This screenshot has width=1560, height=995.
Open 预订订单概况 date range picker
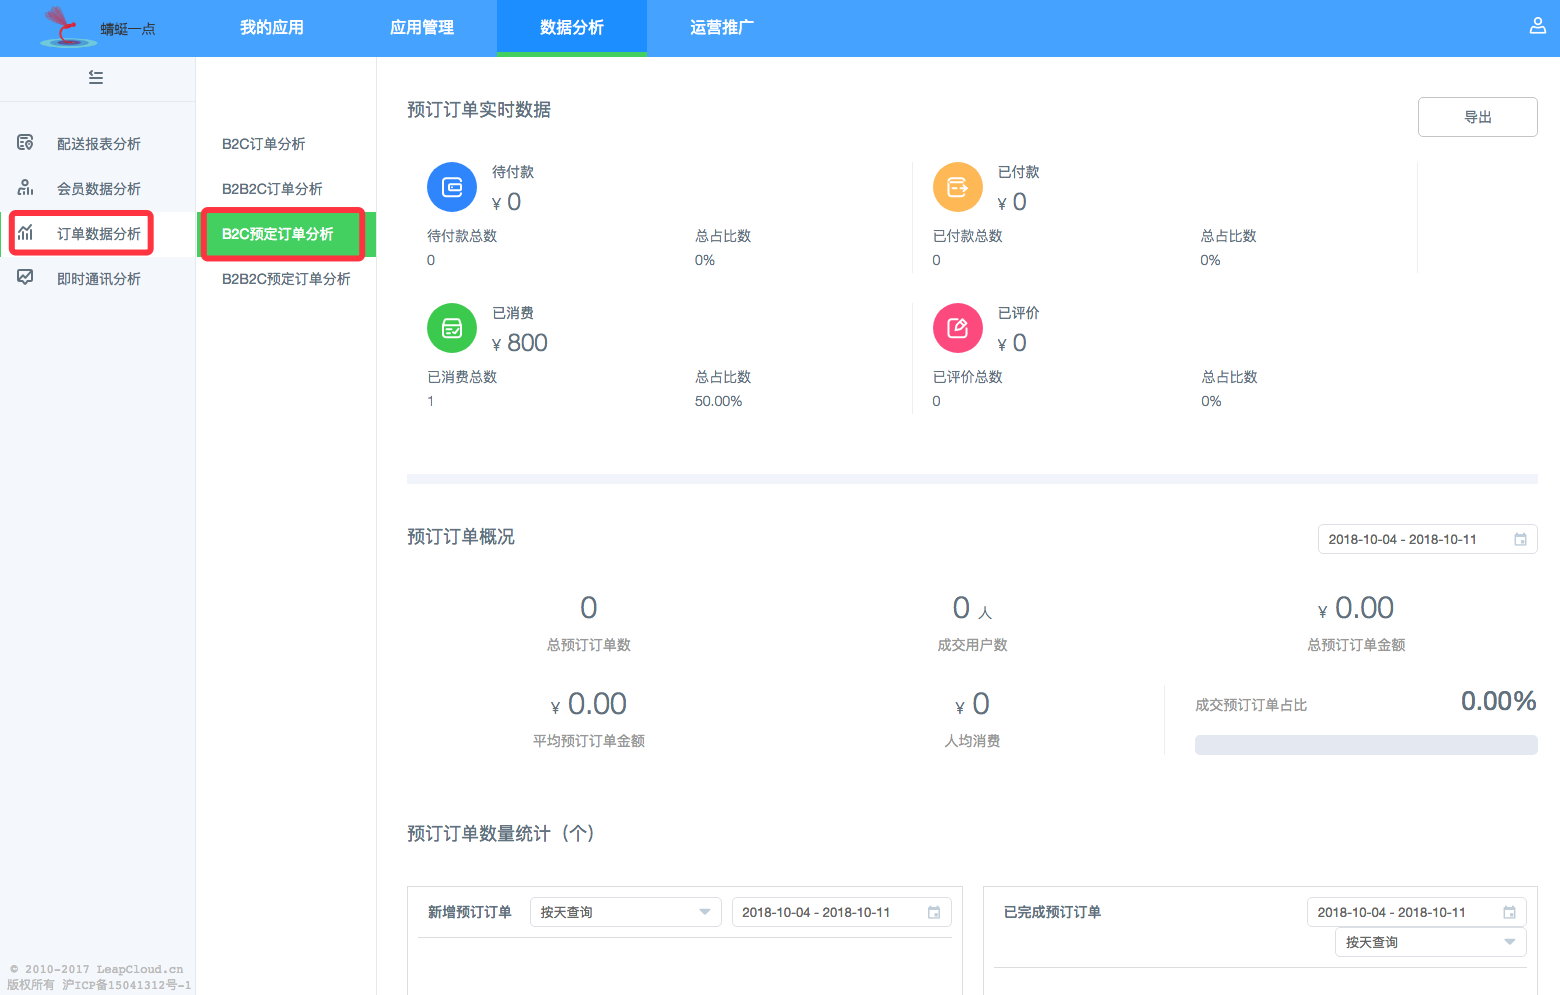[1428, 539]
